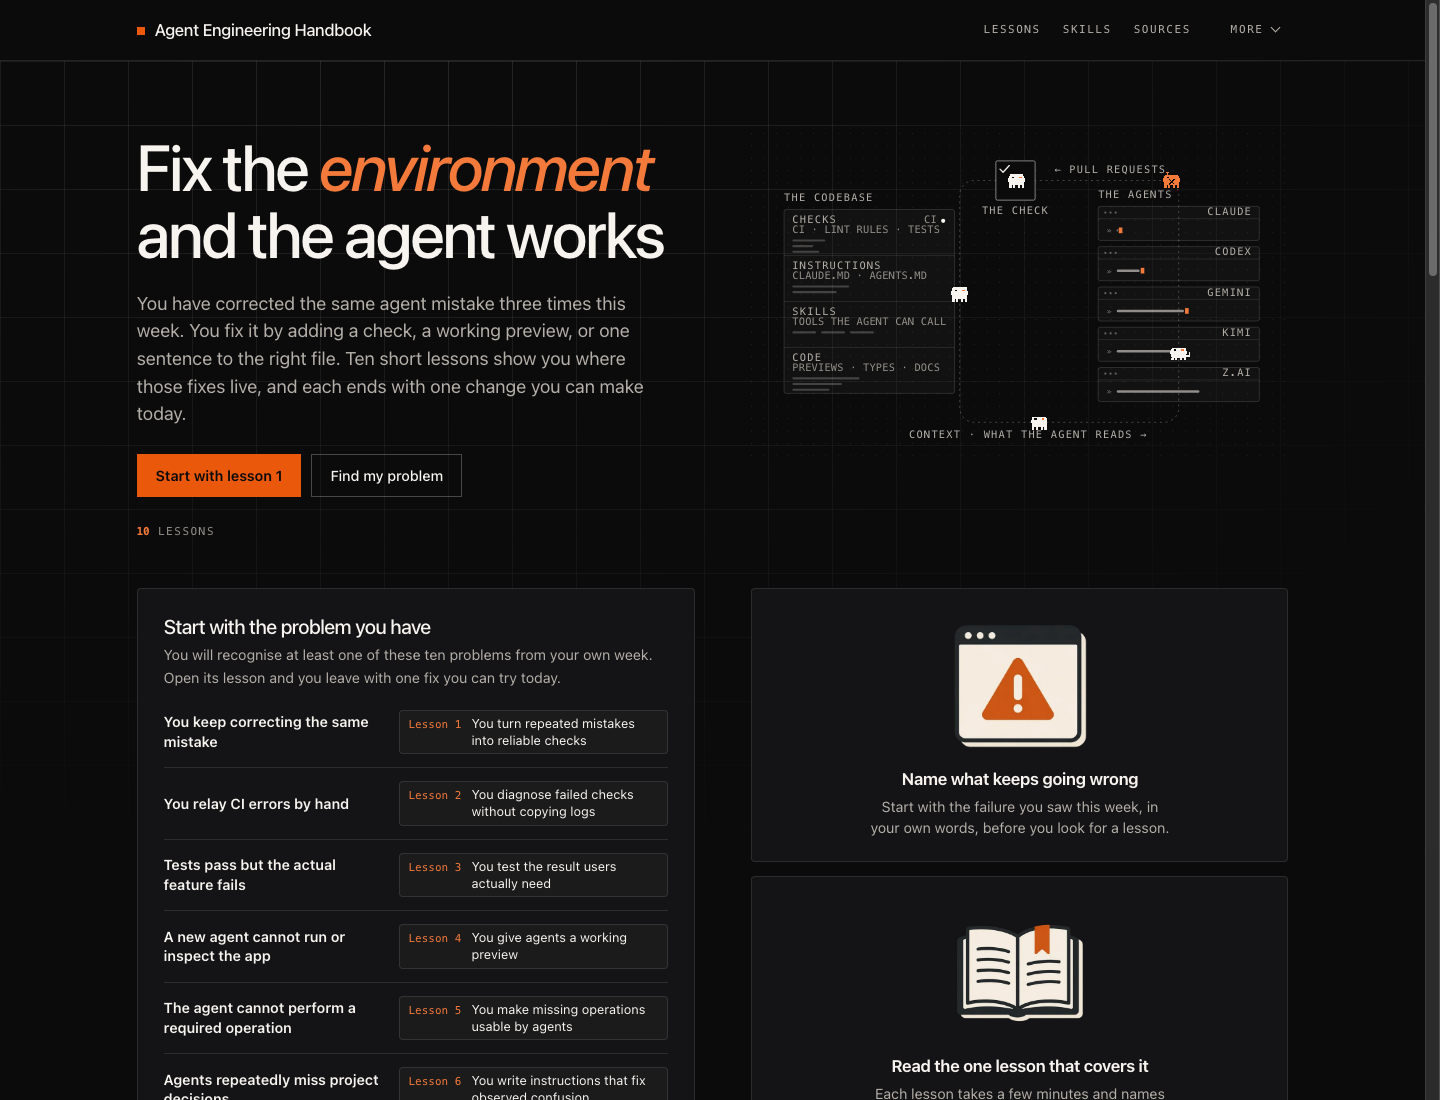This screenshot has width=1440, height=1100.
Task: Click the '10 LESSONS' label under the buttons
Action: (175, 531)
